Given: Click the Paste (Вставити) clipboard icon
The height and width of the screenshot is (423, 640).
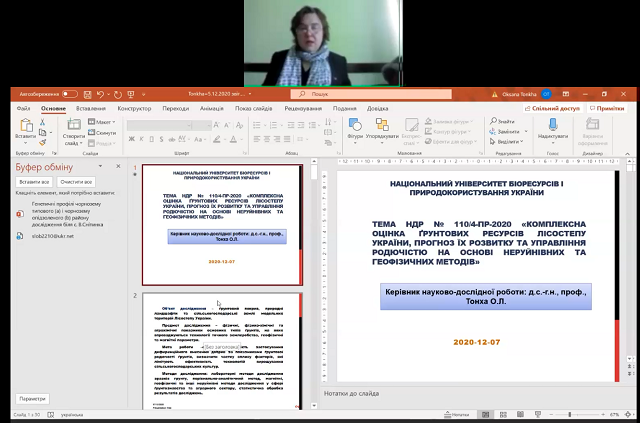Looking at the screenshot, I should click(27, 127).
